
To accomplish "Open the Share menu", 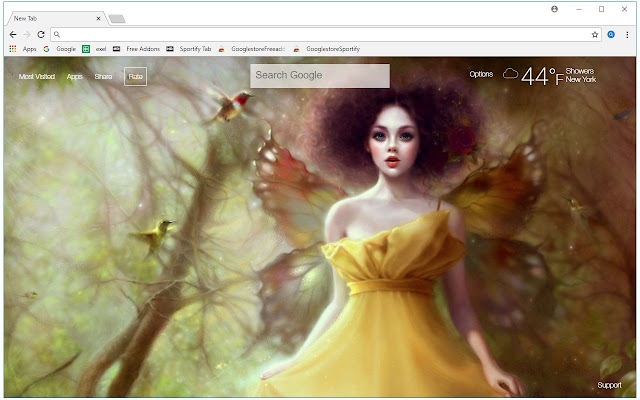I will click(103, 77).
